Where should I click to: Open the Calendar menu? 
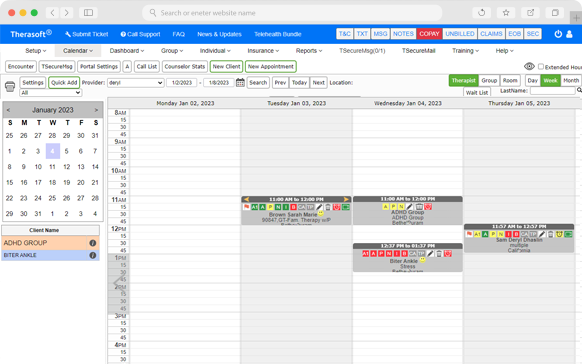coord(78,51)
